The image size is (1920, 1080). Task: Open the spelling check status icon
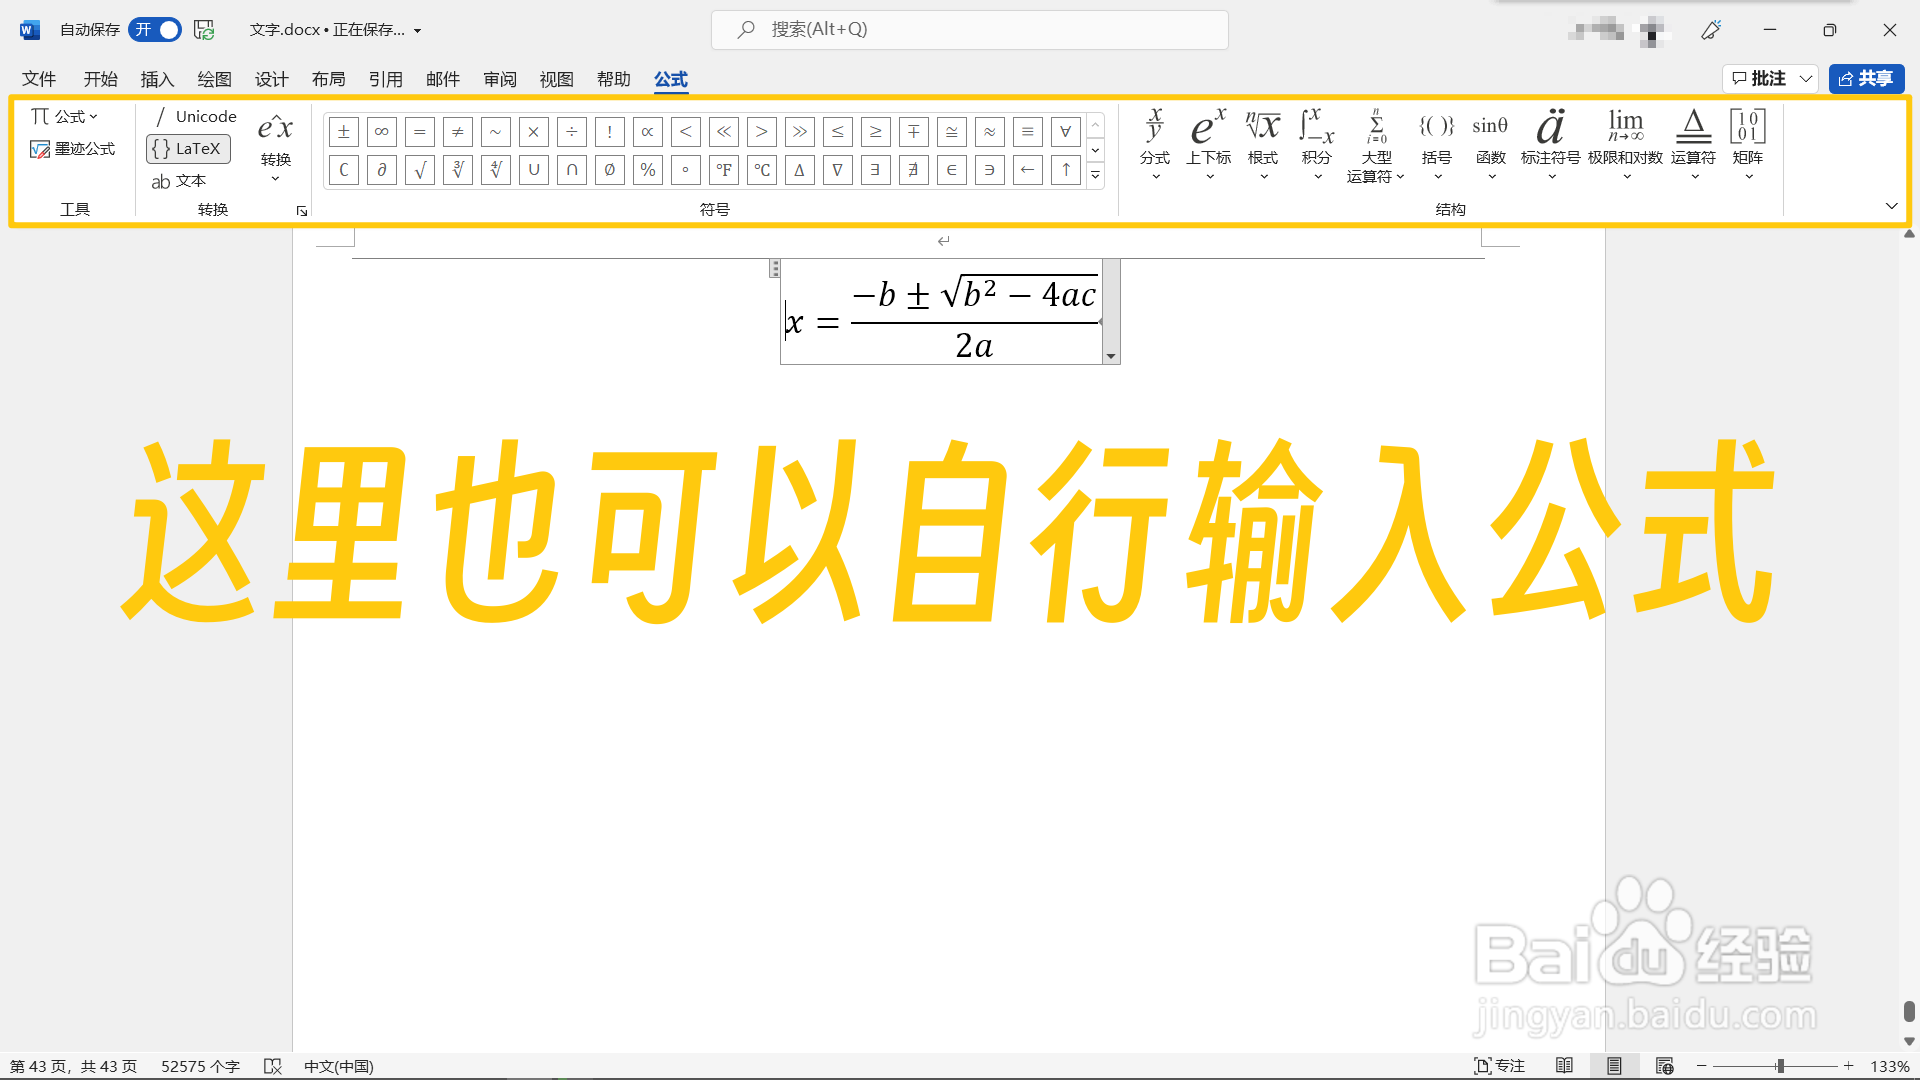click(x=272, y=1066)
